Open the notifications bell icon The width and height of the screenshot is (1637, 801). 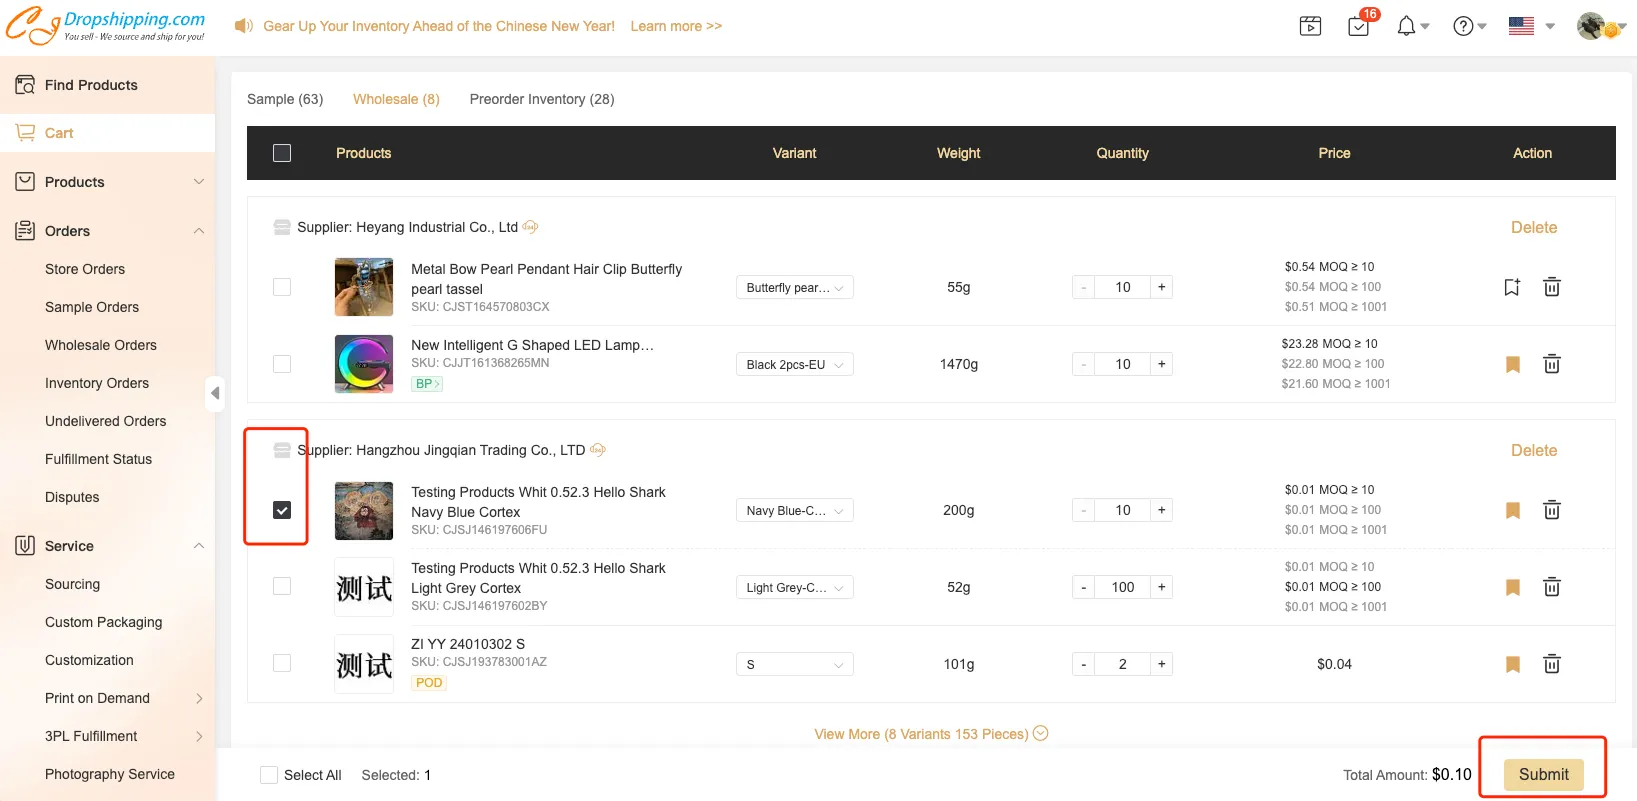pyautogui.click(x=1406, y=26)
